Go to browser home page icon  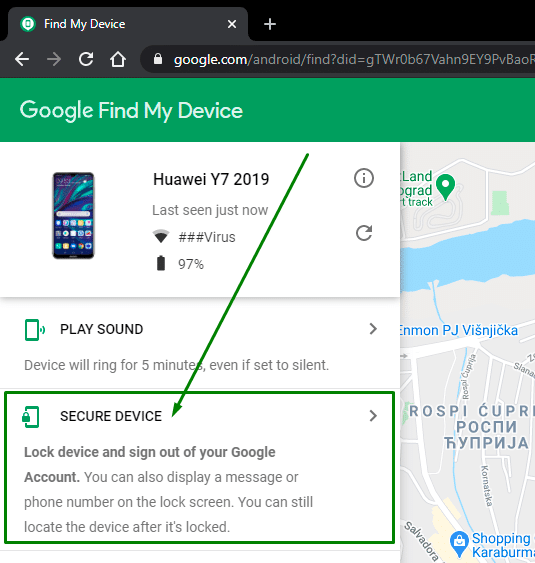pyautogui.click(x=118, y=59)
